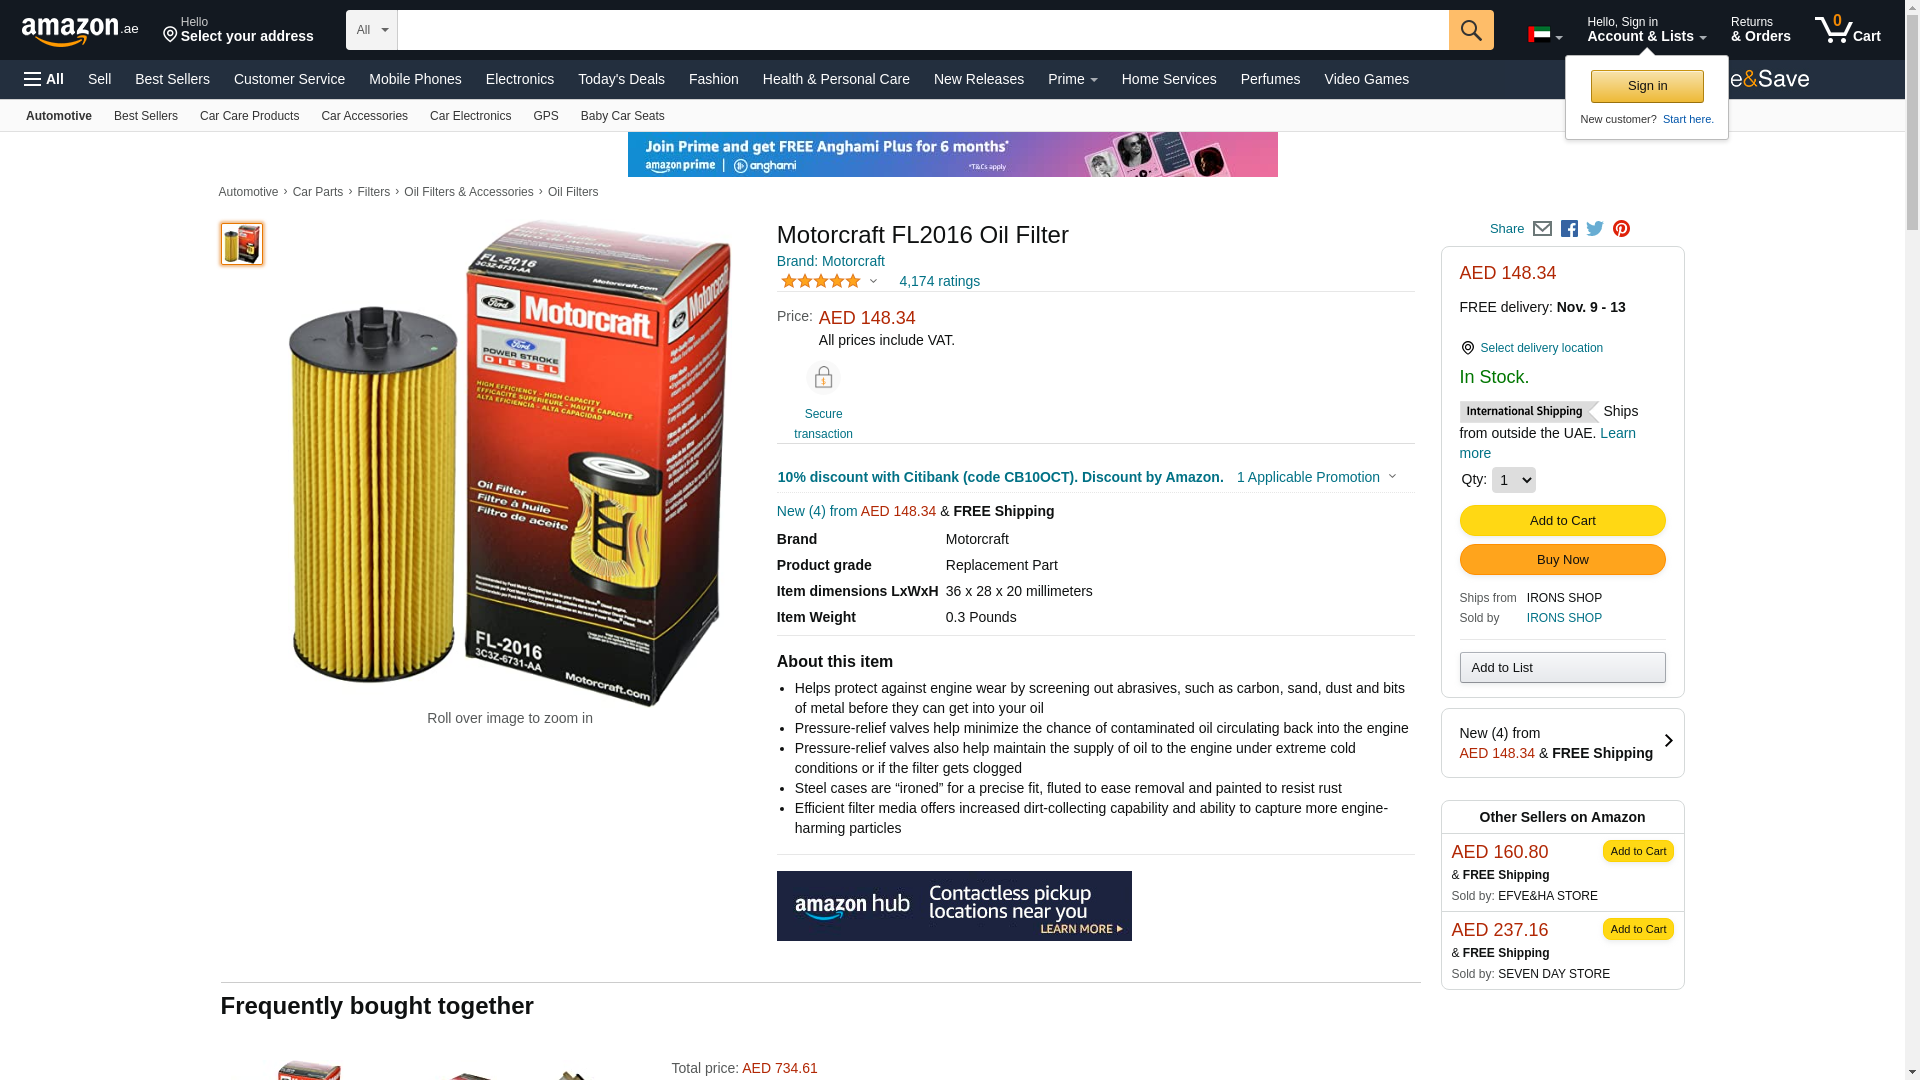Expand 1 Applicable Promotion
Viewport: 1920px width, 1080px height.
(1316, 477)
